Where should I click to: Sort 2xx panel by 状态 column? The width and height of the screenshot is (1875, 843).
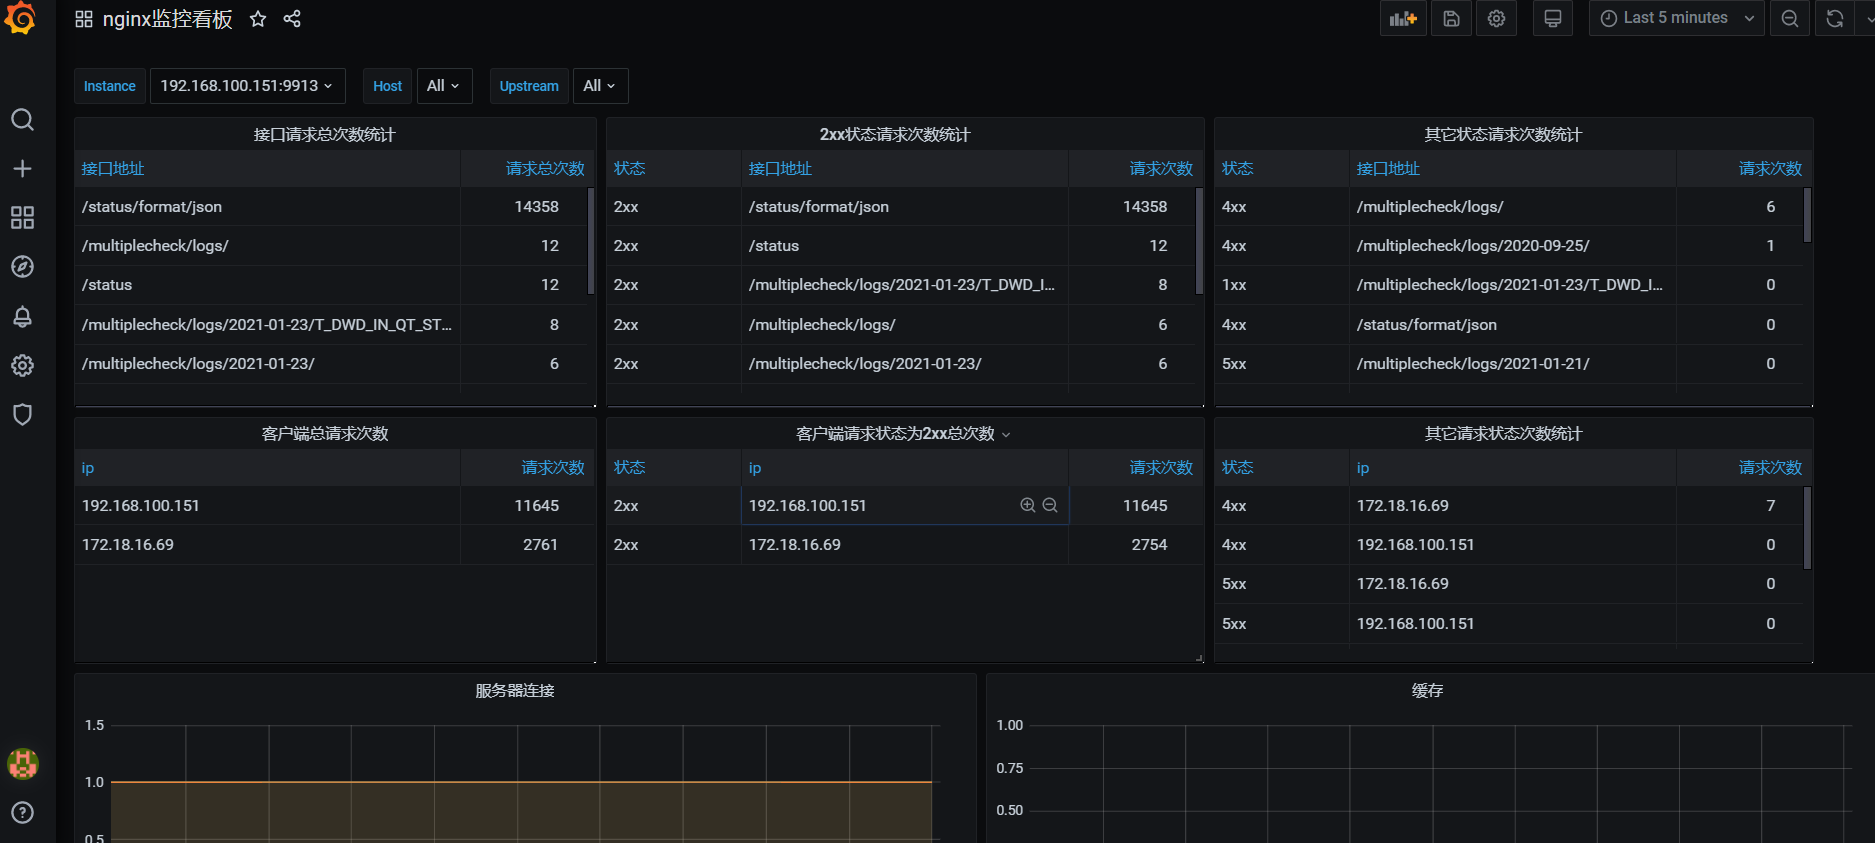pos(629,169)
